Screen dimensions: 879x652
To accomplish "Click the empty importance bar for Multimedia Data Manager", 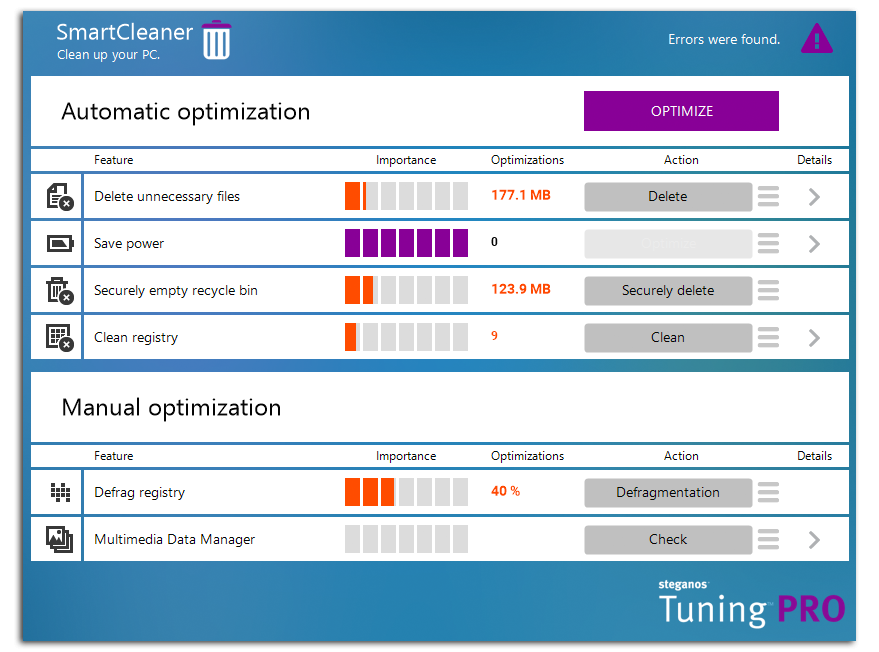I will pyautogui.click(x=406, y=539).
